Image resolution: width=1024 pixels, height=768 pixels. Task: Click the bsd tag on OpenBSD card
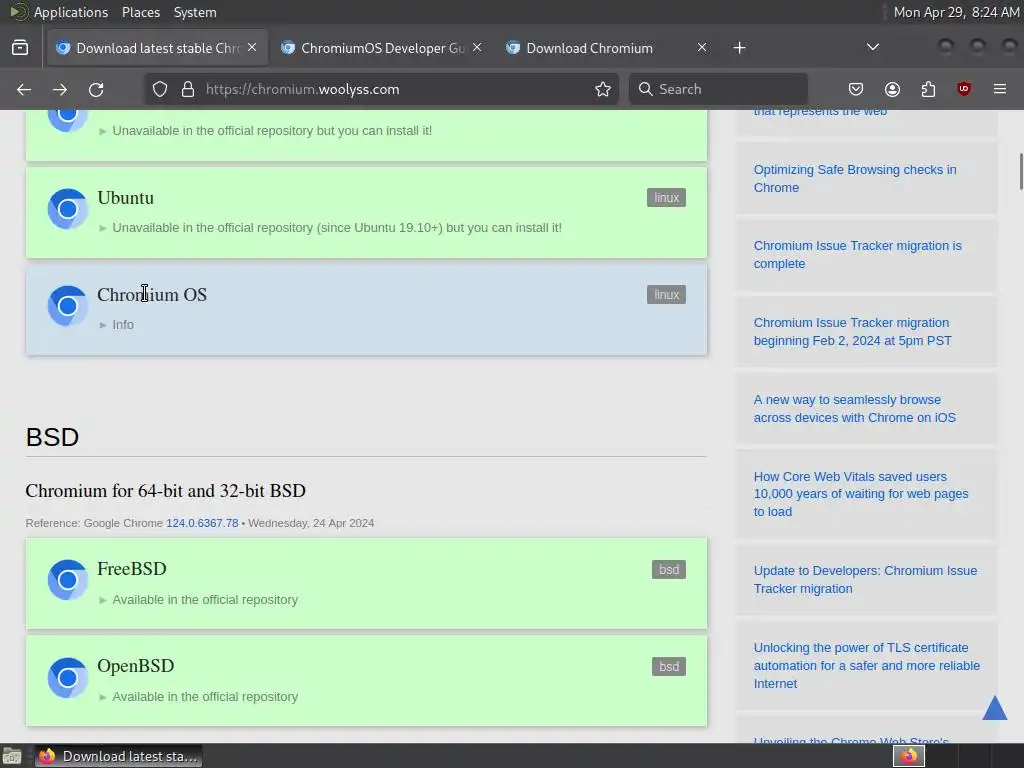pyautogui.click(x=669, y=667)
